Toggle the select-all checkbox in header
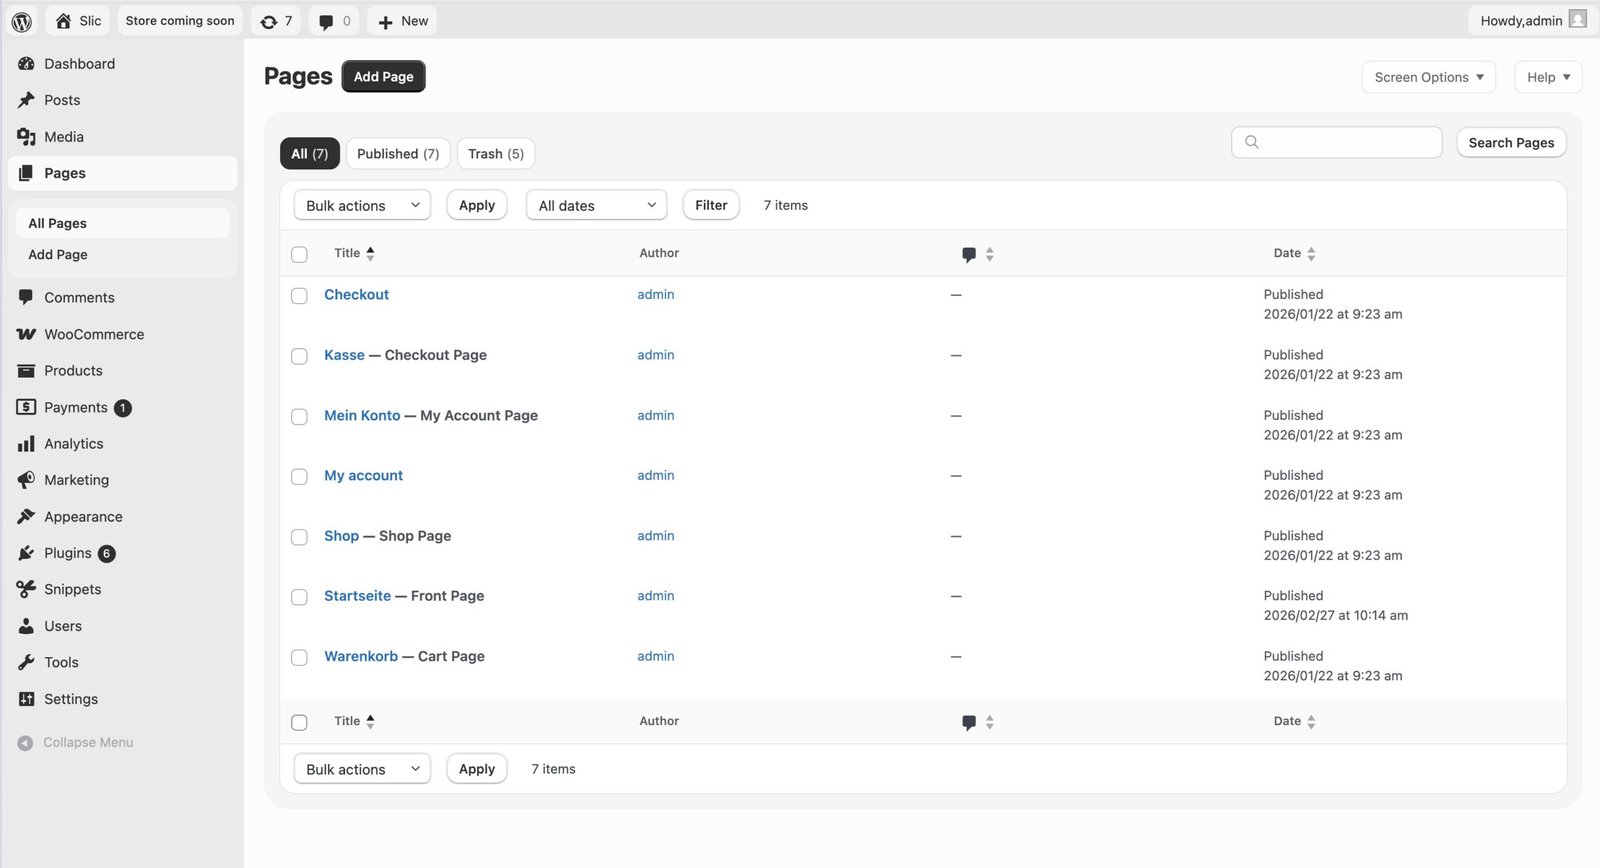Image resolution: width=1600 pixels, height=868 pixels. (x=299, y=254)
